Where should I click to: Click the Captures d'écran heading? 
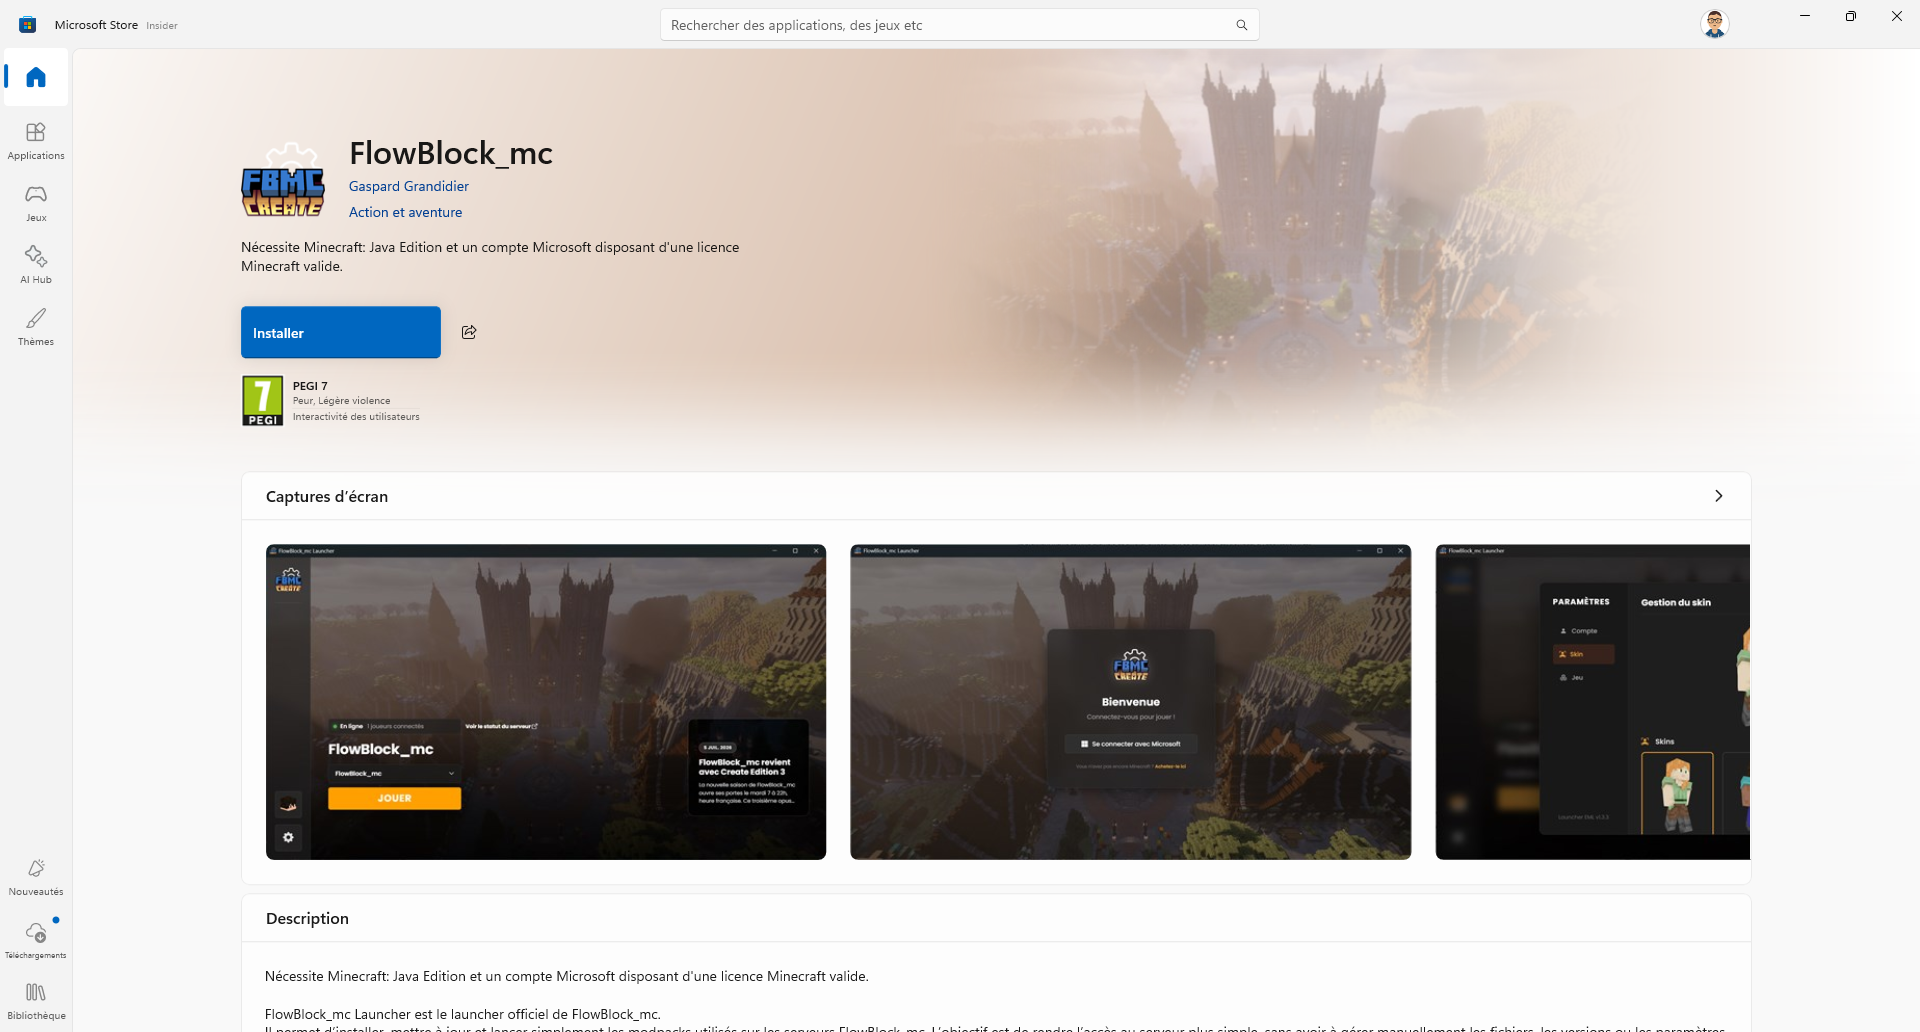coord(327,496)
